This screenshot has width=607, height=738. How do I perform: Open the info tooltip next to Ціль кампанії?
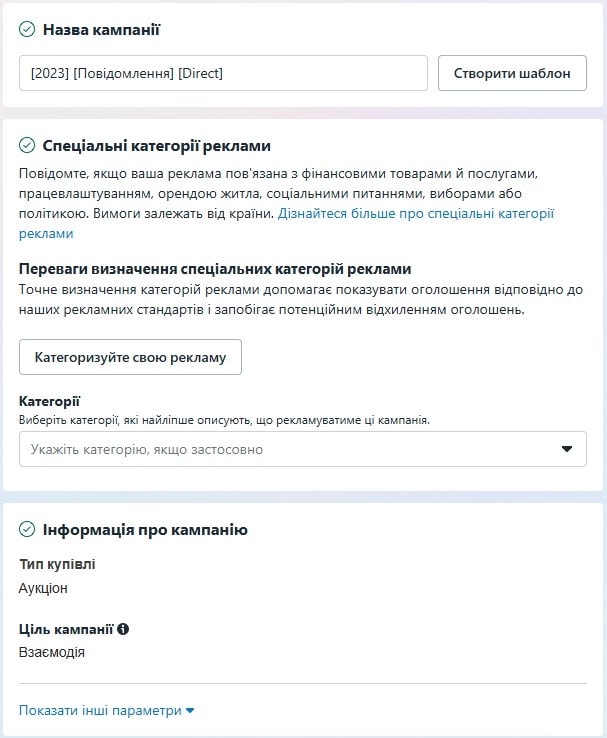point(123,629)
